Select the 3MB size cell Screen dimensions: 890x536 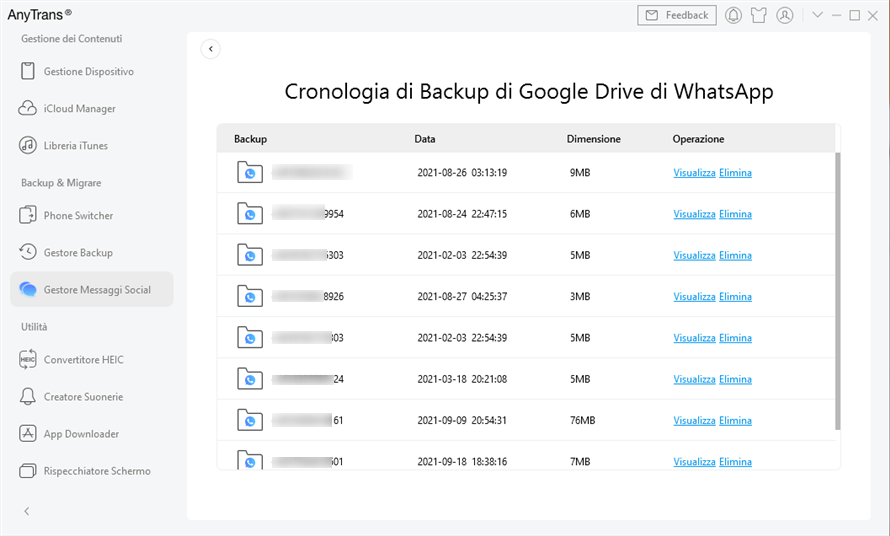580,296
